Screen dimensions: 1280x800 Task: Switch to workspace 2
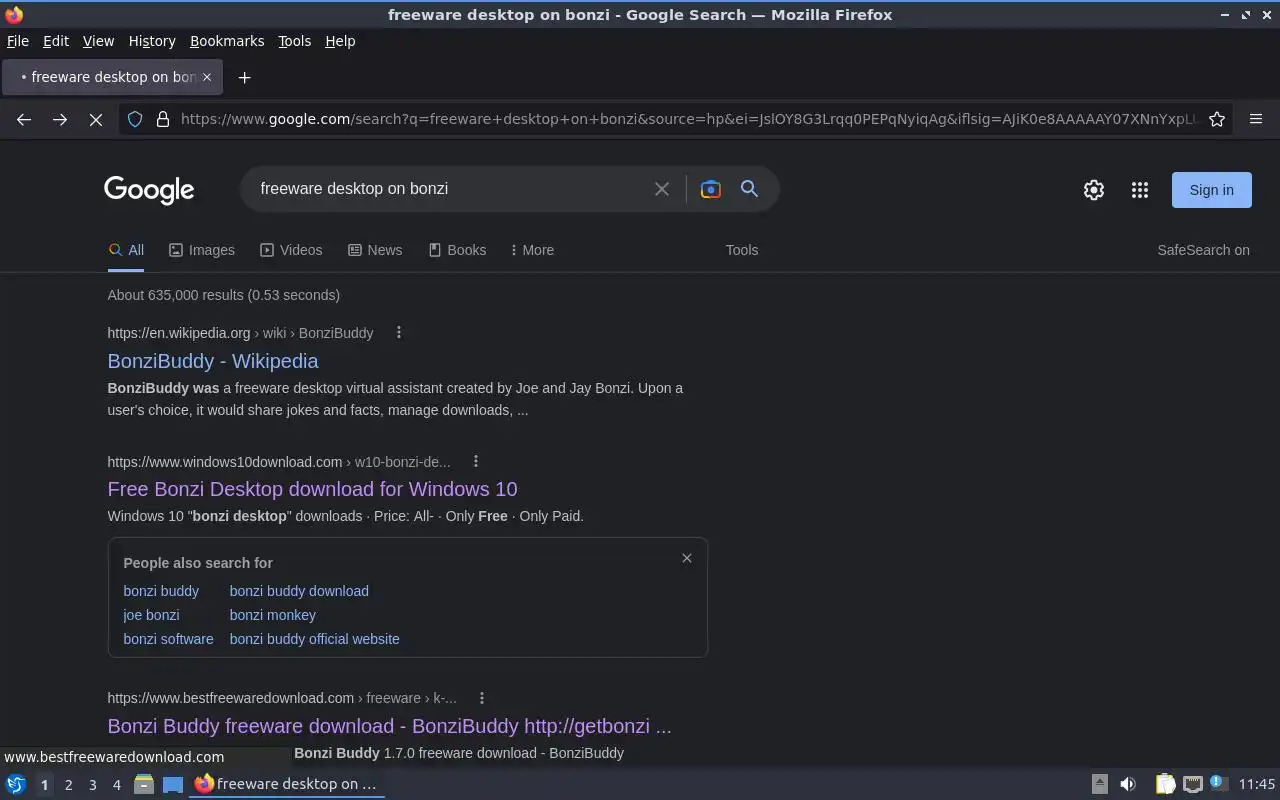pyautogui.click(x=68, y=785)
